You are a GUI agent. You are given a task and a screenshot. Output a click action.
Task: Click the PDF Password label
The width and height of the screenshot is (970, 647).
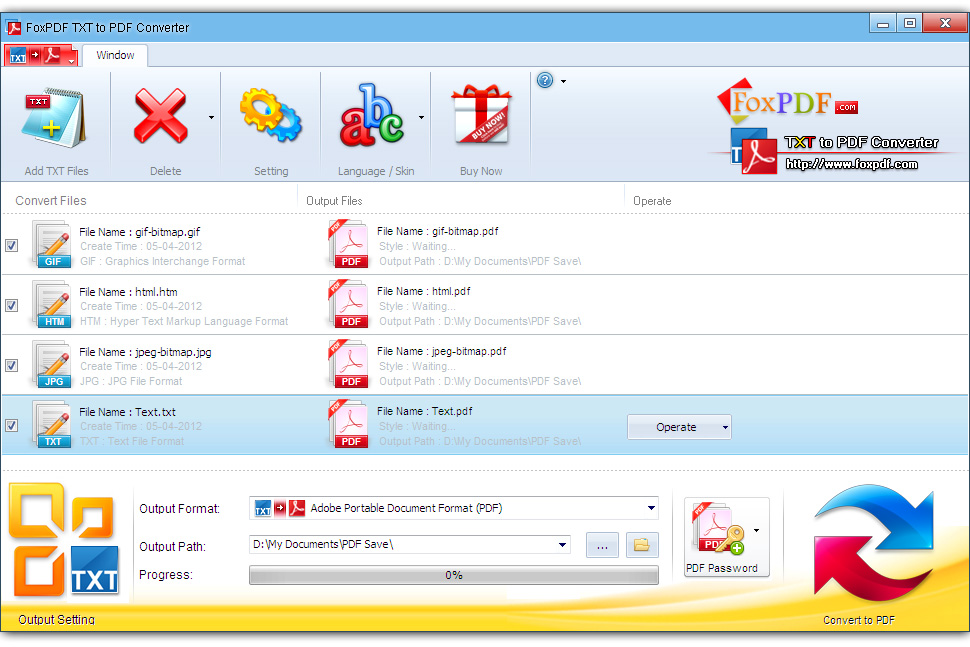tap(721, 568)
